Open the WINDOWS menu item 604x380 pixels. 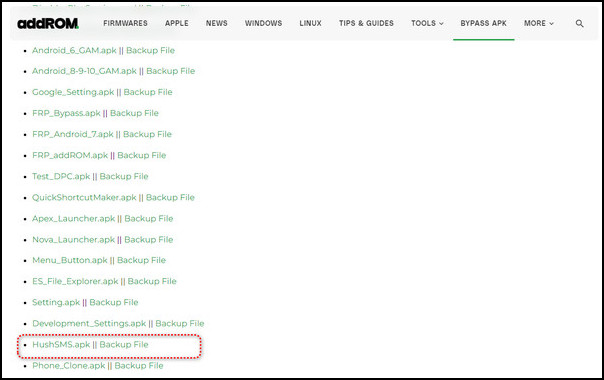[x=263, y=23]
